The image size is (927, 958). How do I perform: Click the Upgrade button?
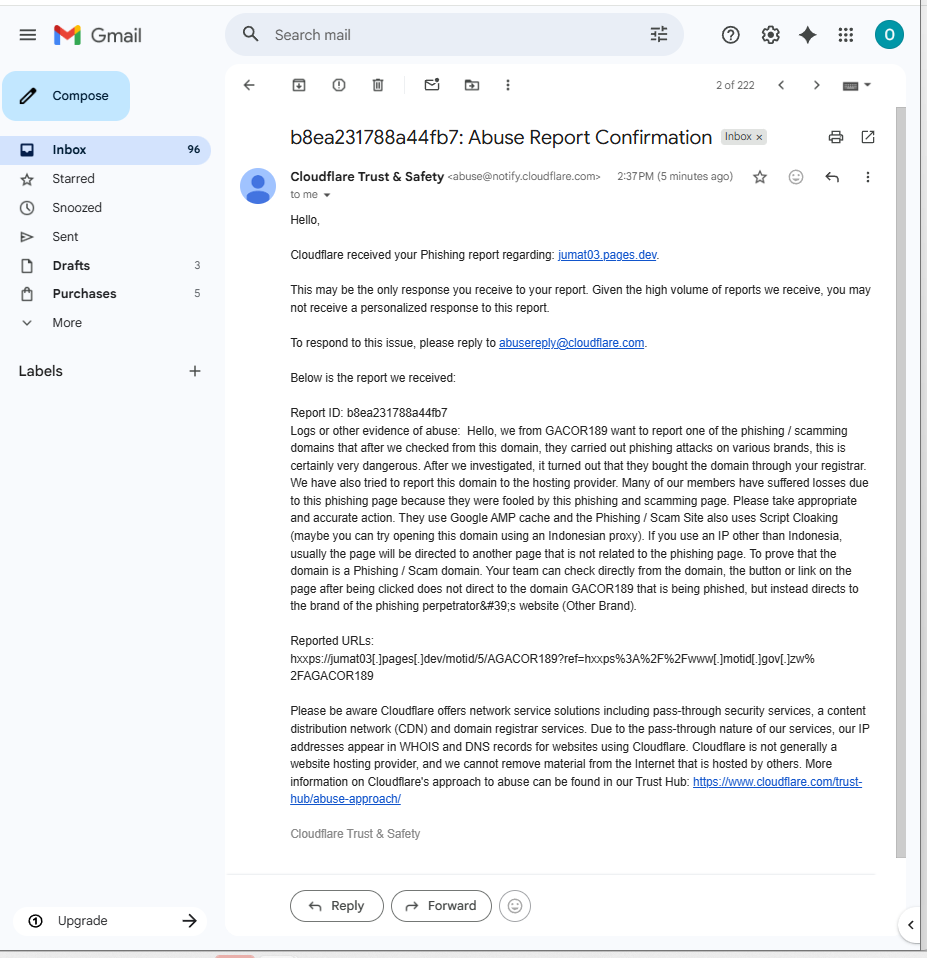[x=110, y=921]
